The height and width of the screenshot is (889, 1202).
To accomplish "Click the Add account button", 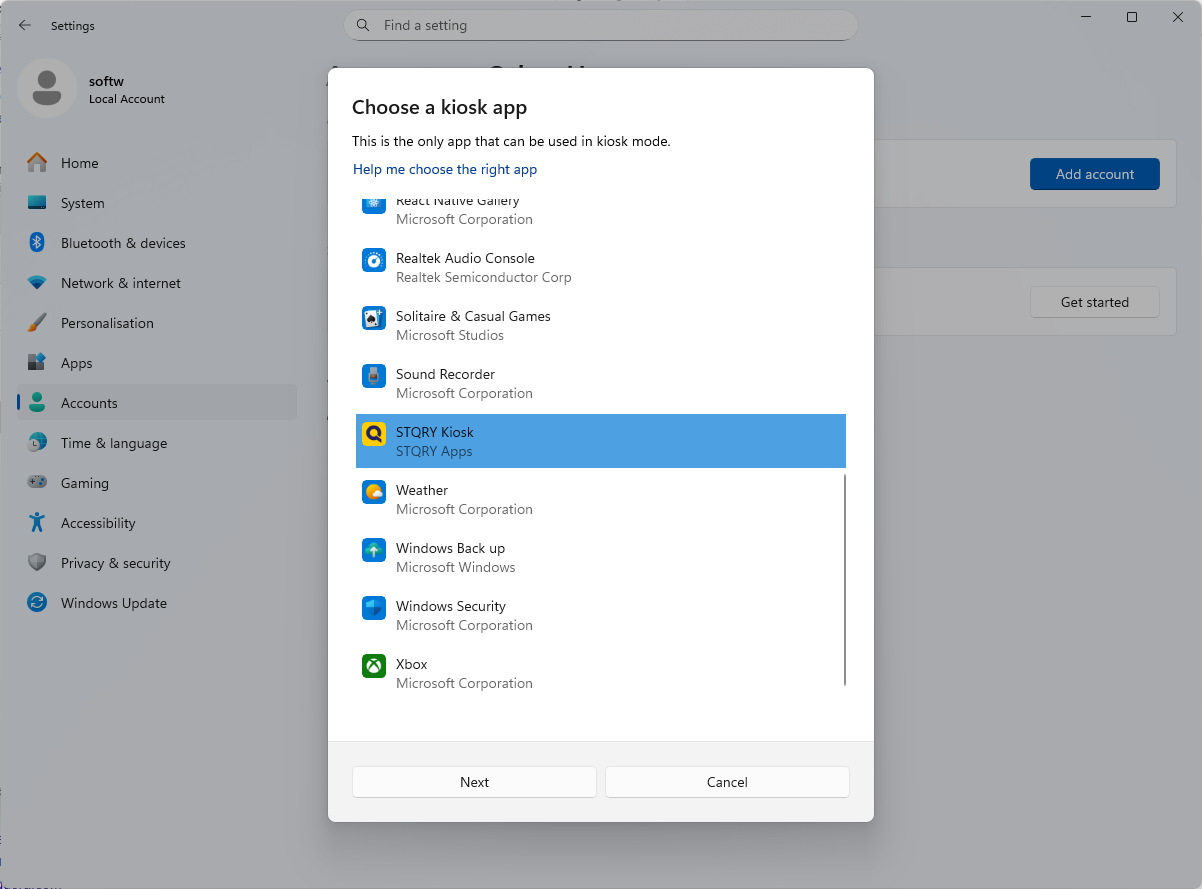I will click(1095, 174).
